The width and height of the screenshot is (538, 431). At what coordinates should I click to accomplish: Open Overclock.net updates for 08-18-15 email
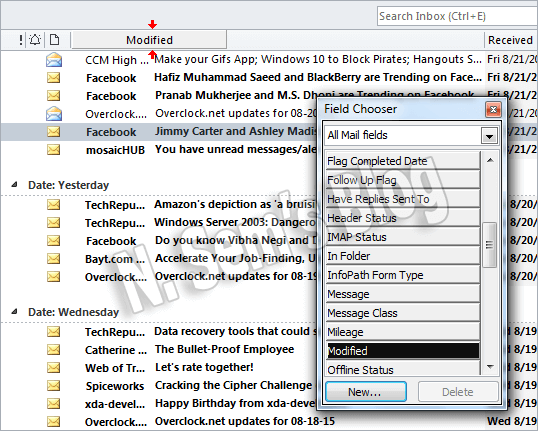(245, 421)
